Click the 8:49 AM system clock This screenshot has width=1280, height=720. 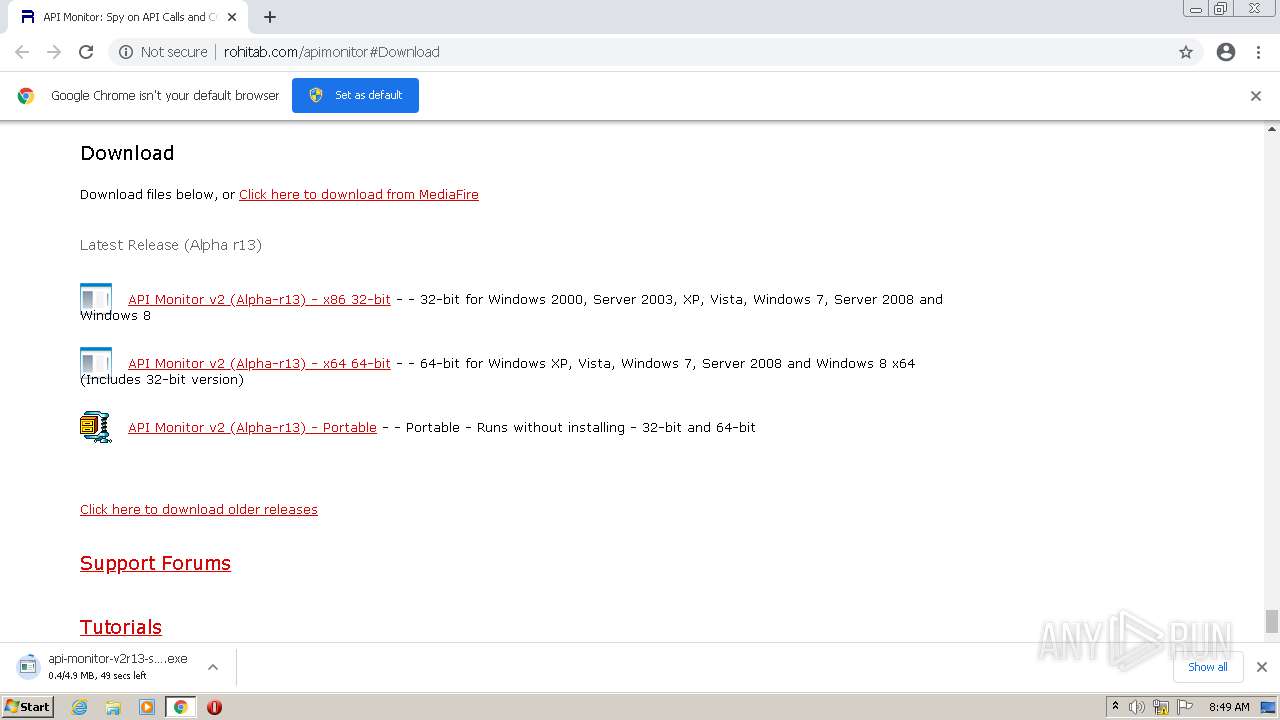coord(1229,707)
